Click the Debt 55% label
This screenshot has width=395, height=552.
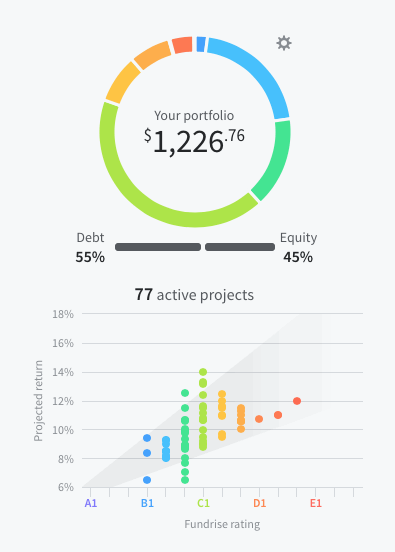(x=90, y=247)
